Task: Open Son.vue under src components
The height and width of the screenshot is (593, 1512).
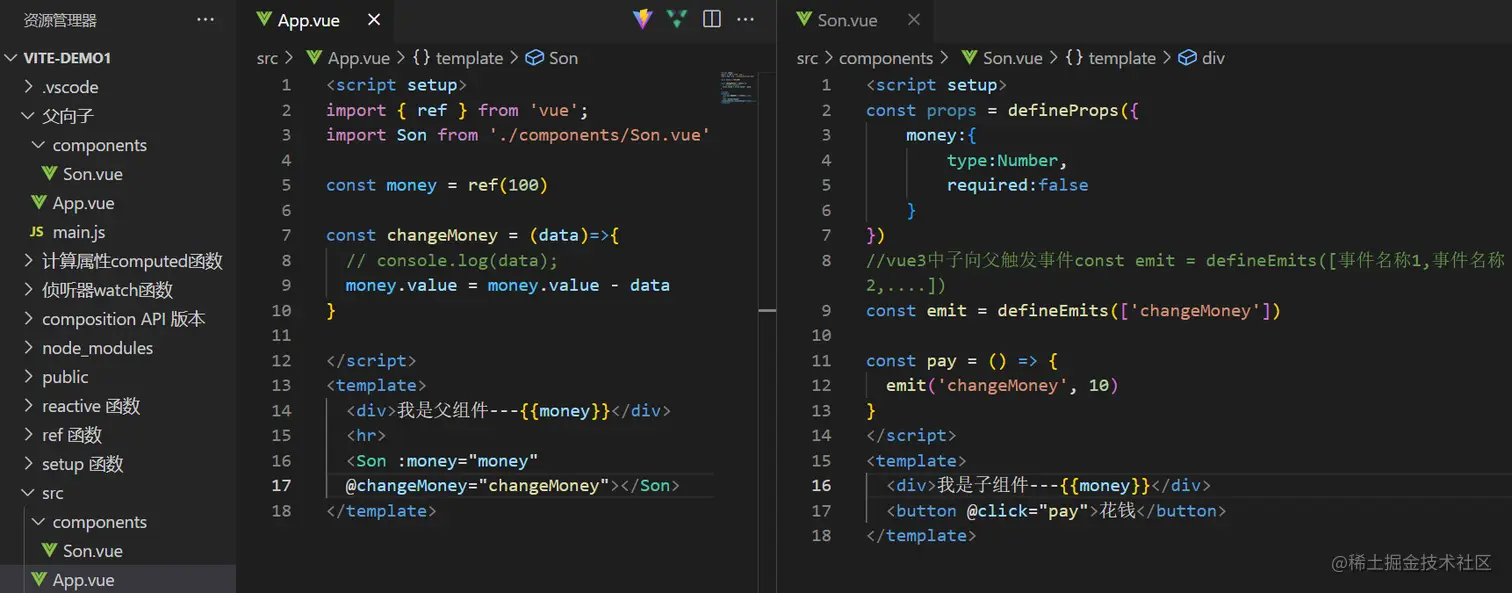Action: point(118,551)
